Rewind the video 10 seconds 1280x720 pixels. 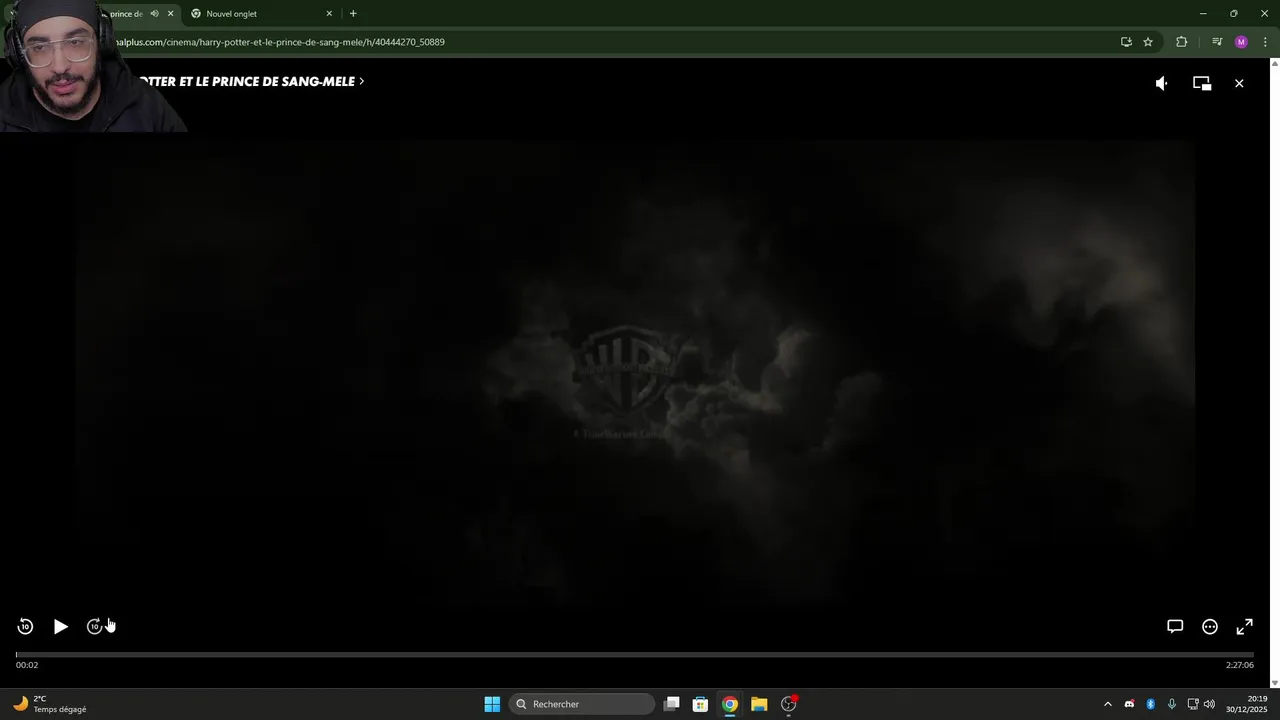(x=26, y=627)
